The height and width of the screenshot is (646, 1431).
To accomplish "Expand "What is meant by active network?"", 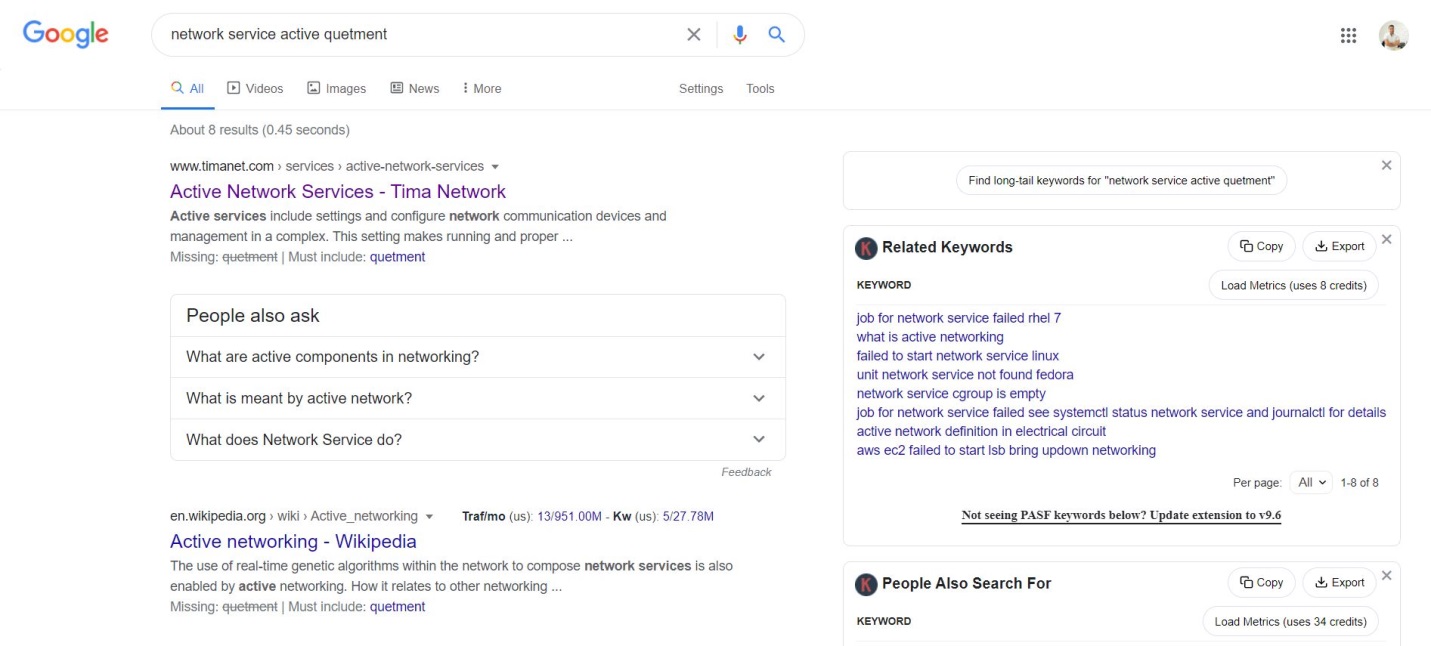I will (x=758, y=398).
